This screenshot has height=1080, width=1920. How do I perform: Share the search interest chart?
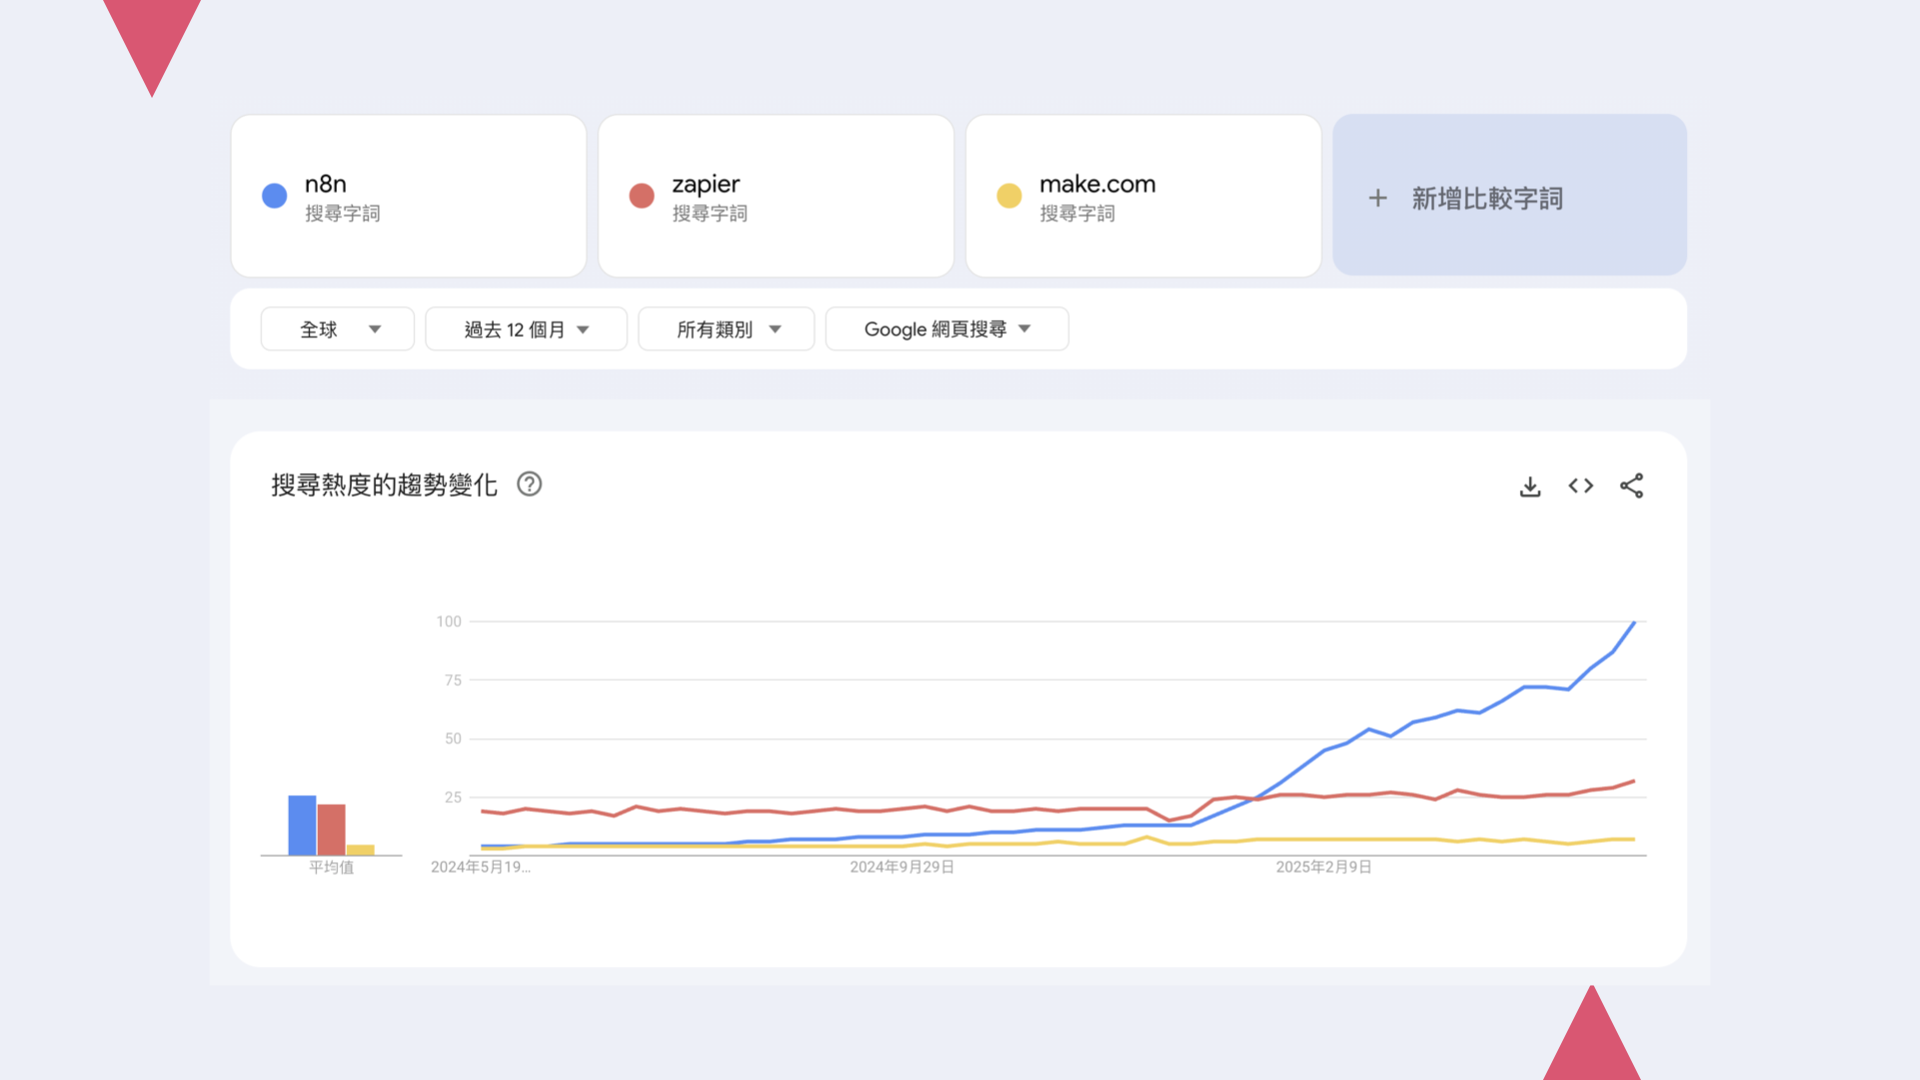click(1632, 486)
